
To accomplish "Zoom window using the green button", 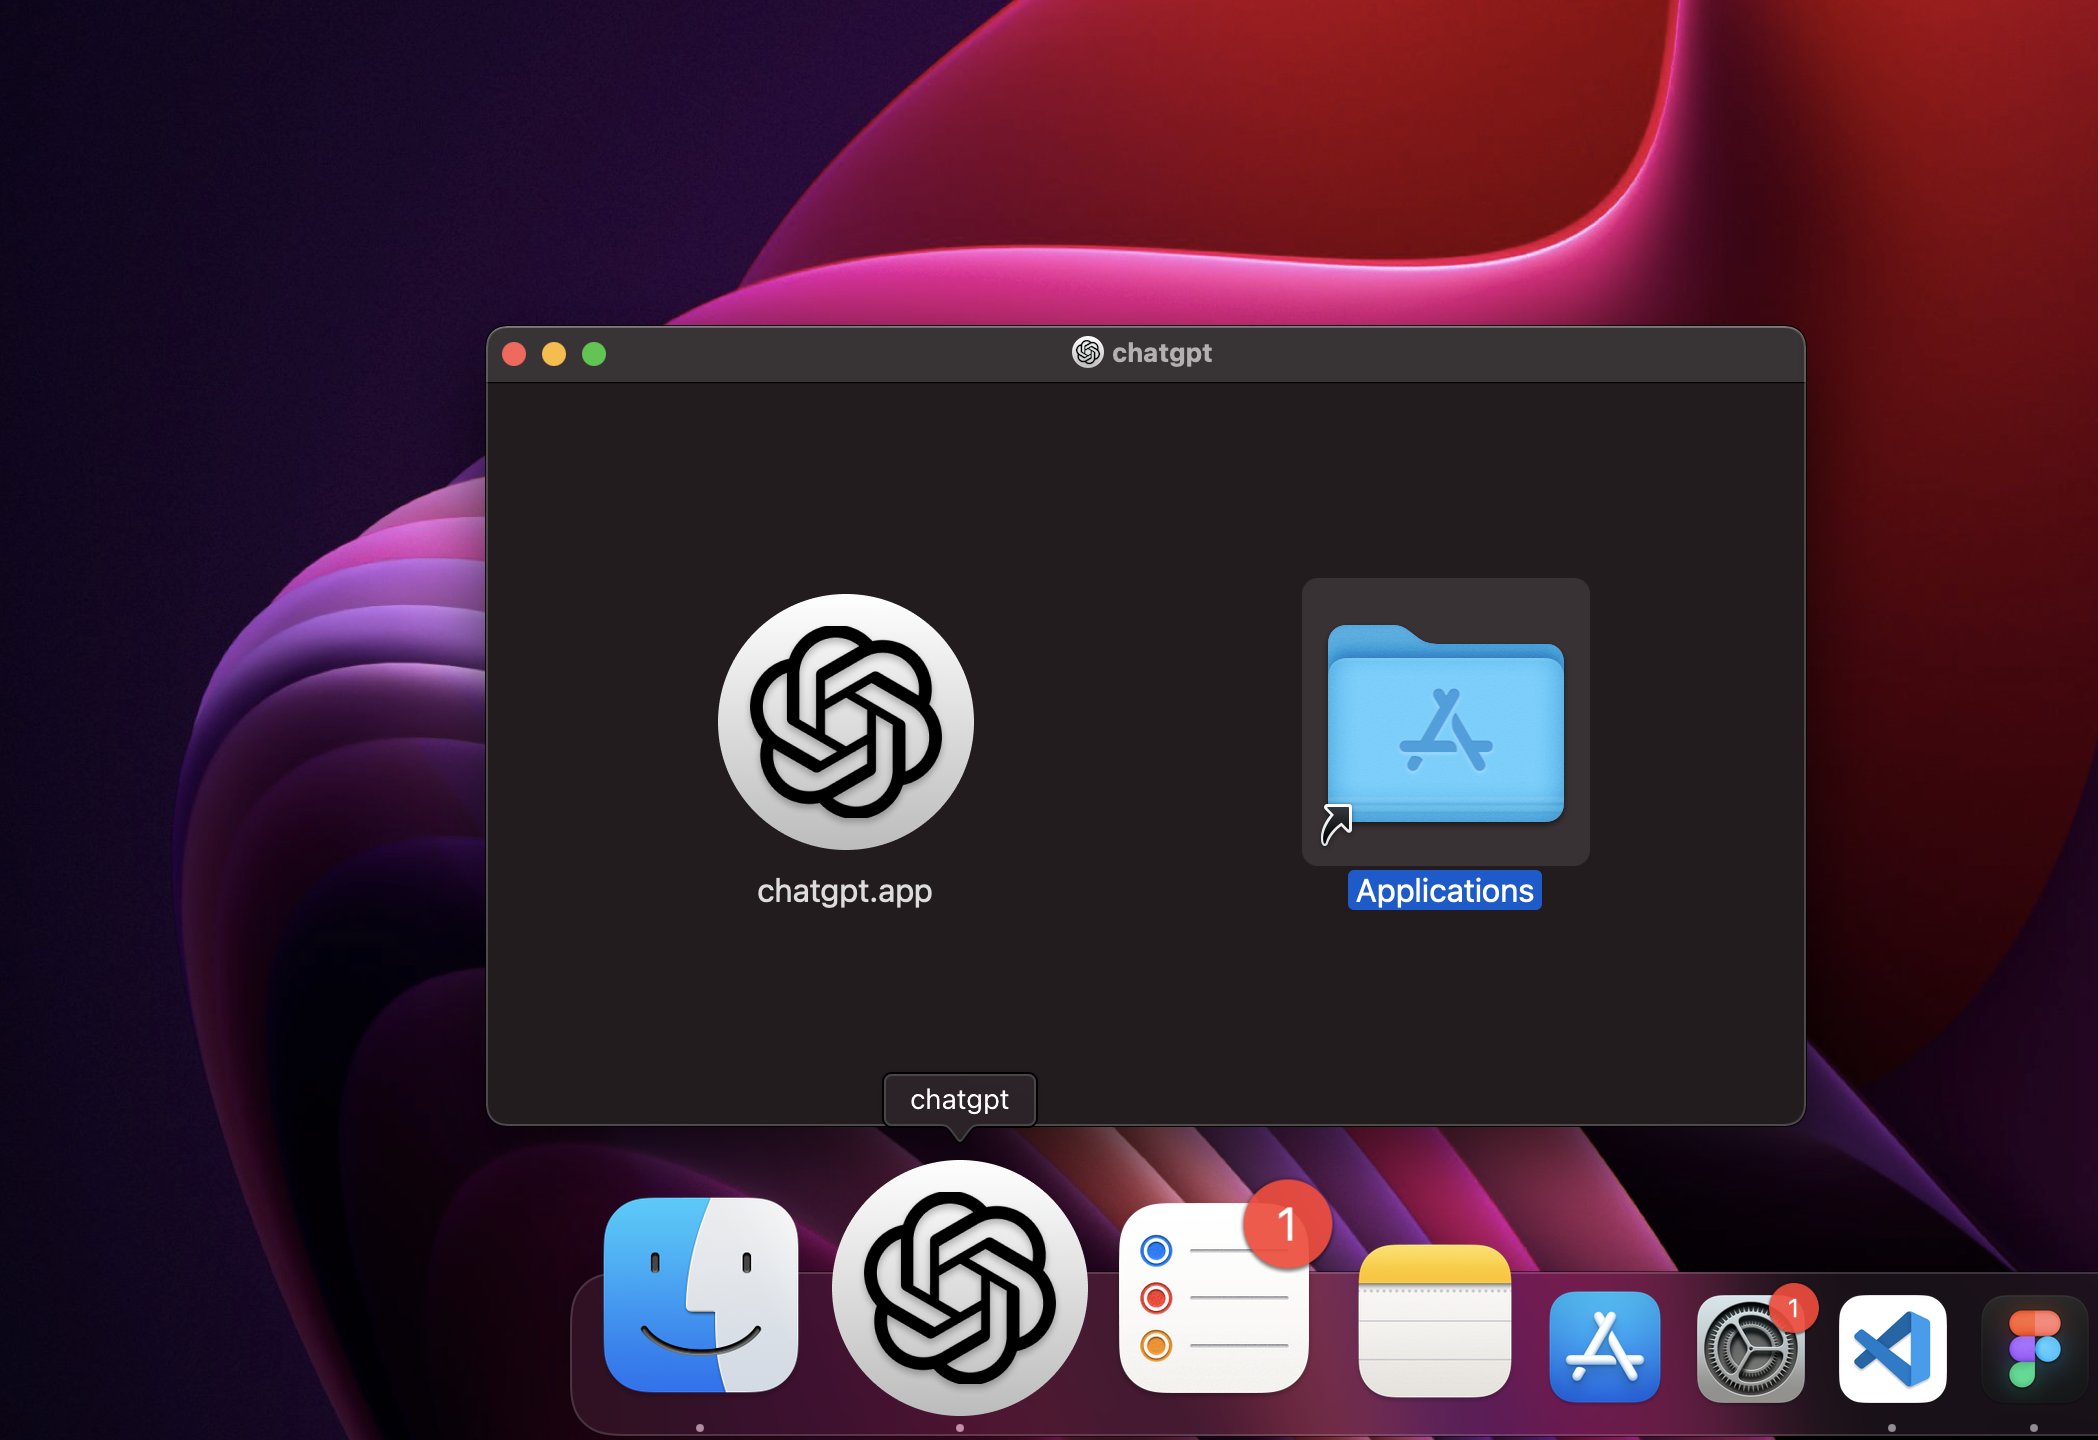I will [x=594, y=354].
